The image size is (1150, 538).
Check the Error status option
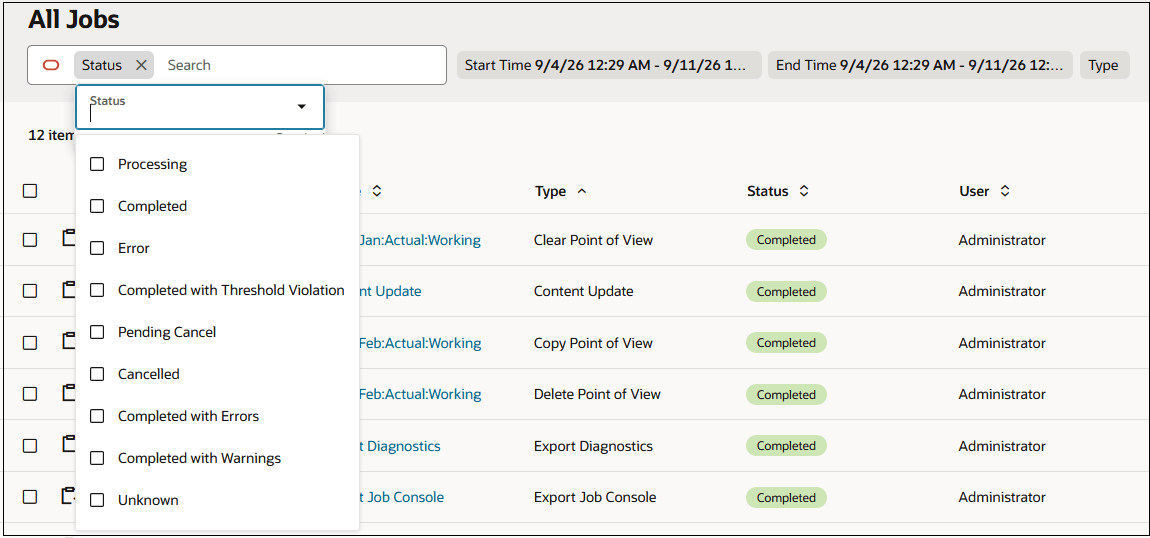[x=97, y=248]
